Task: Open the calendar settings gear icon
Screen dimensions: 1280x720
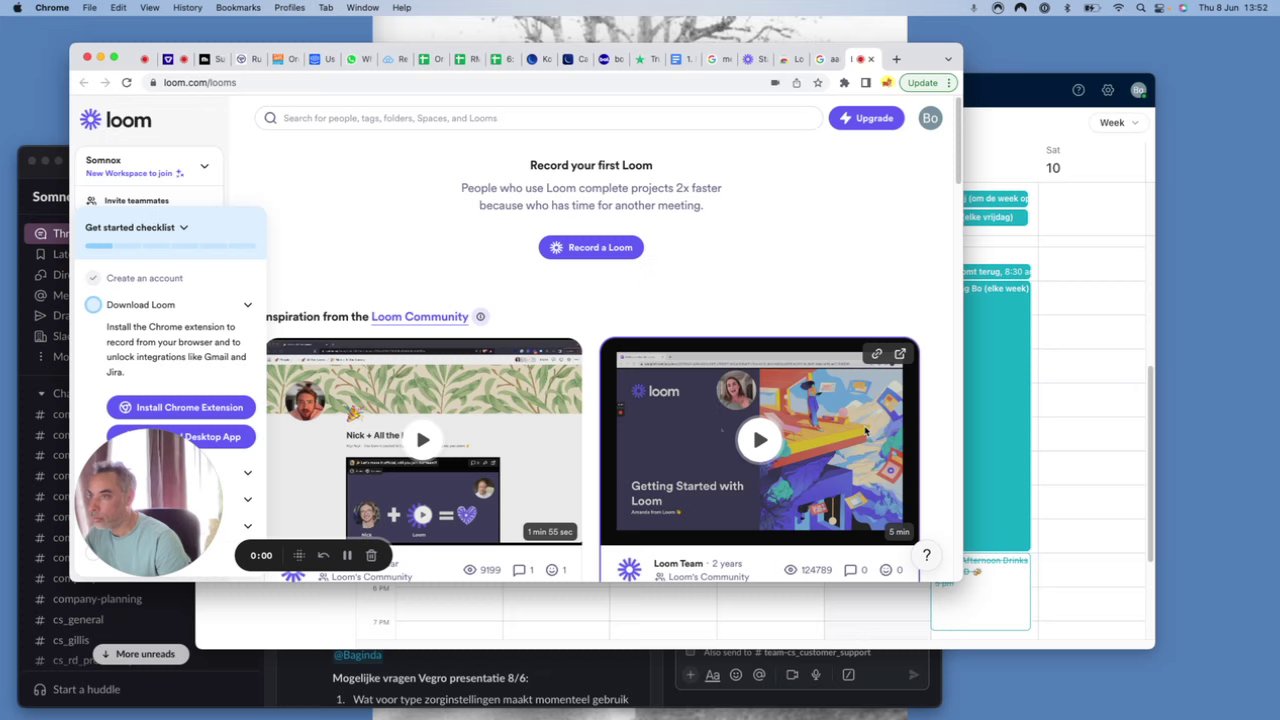Action: click(x=1108, y=90)
